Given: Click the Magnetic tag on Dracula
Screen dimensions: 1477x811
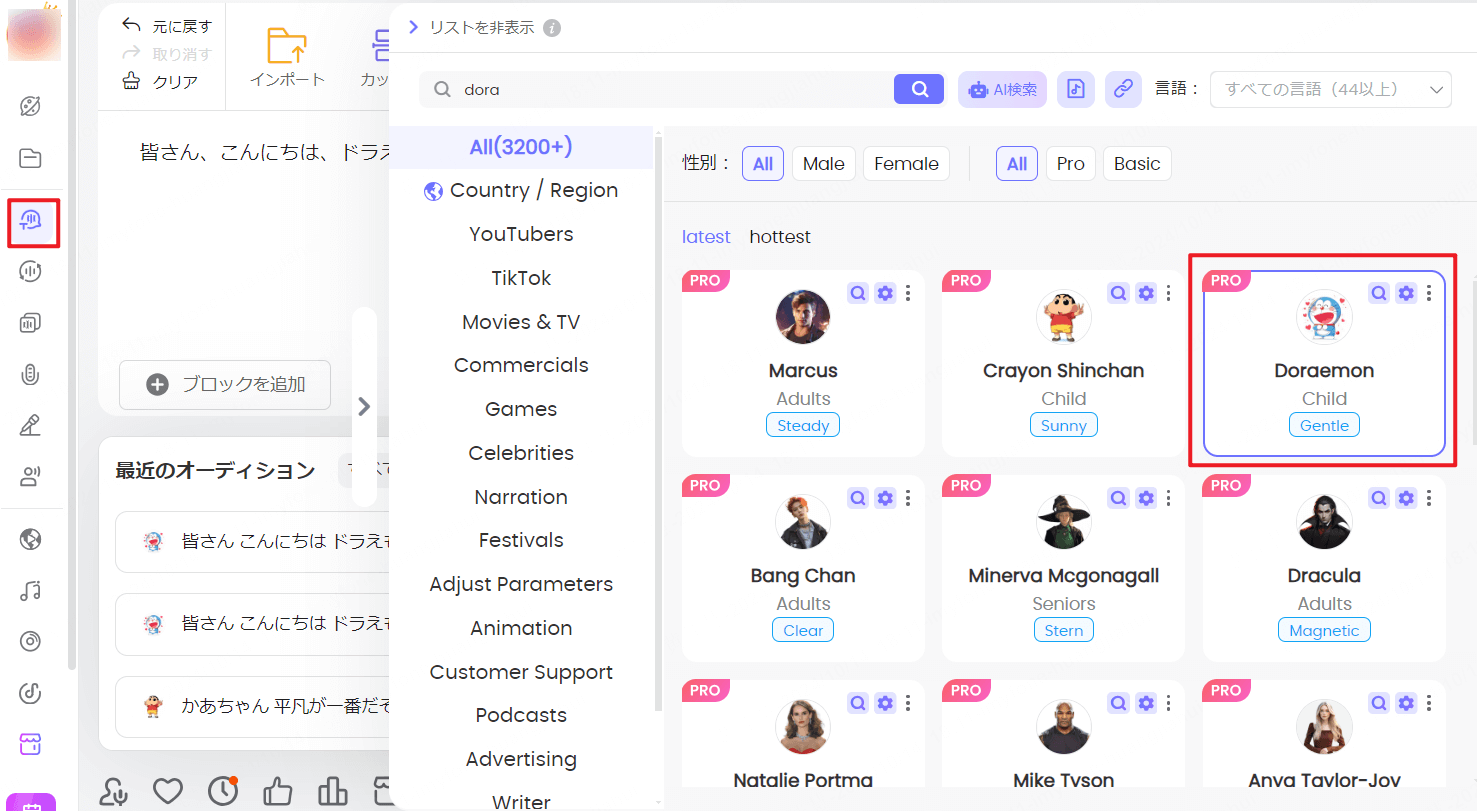Looking at the screenshot, I should pyautogui.click(x=1324, y=630).
